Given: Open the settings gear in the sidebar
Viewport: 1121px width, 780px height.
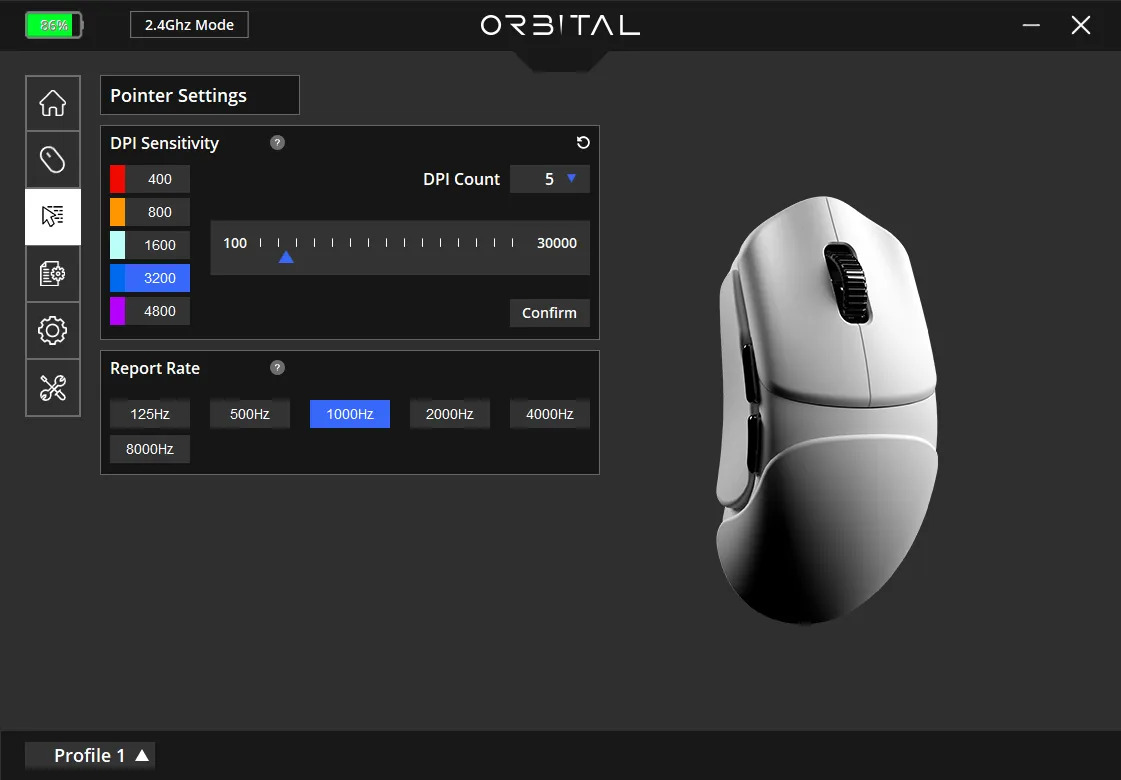Looking at the screenshot, I should pos(52,331).
